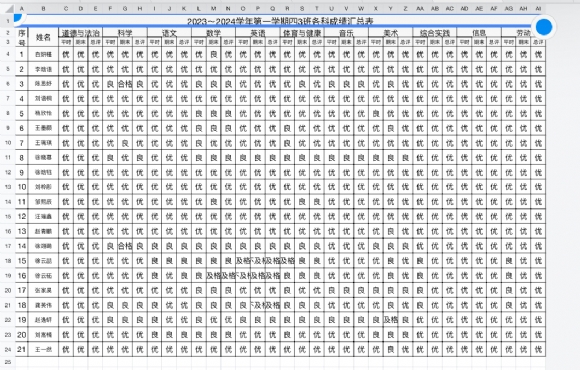This screenshot has width=580, height=370.
Task: Click the 良 cell in column G row 10
Action: tap(125, 143)
